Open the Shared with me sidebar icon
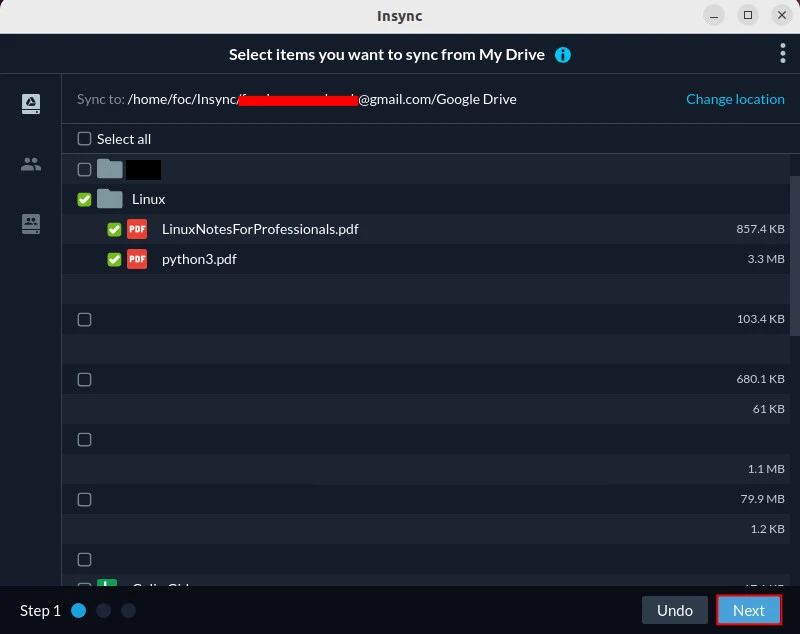This screenshot has height=634, width=800. (x=31, y=164)
